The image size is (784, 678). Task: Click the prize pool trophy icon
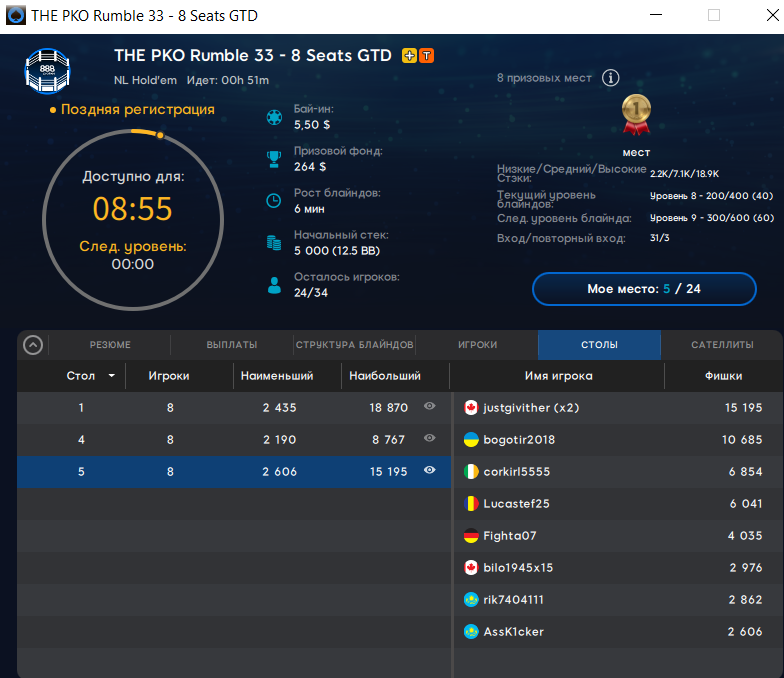[x=274, y=159]
